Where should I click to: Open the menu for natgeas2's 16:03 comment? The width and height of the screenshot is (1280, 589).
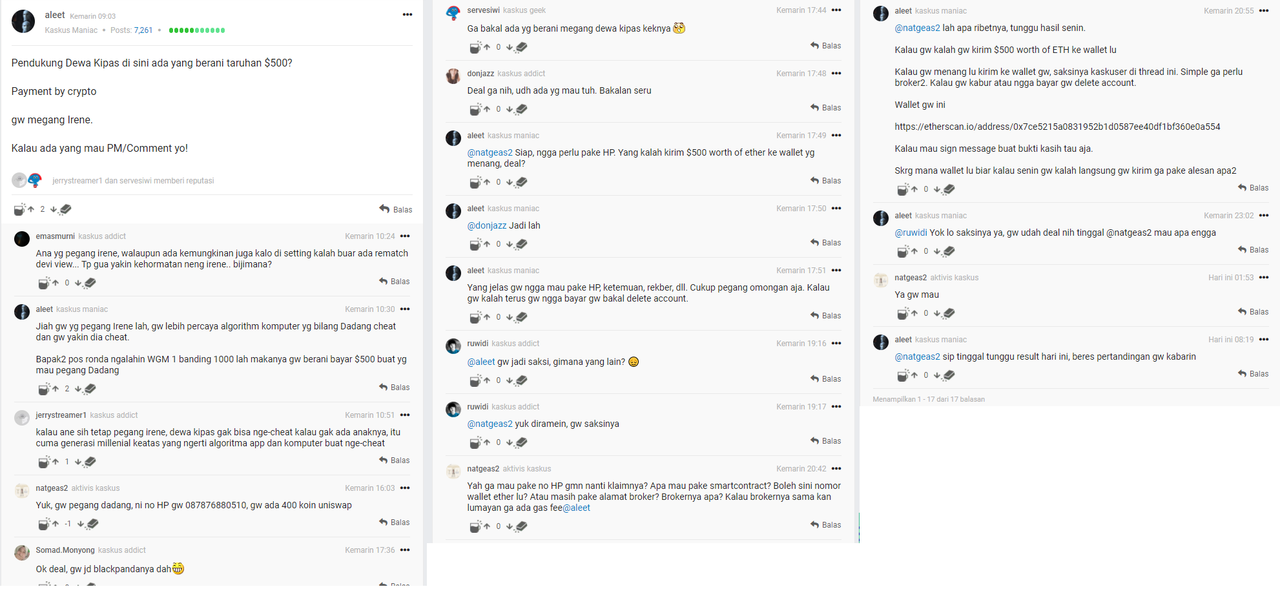(404, 488)
